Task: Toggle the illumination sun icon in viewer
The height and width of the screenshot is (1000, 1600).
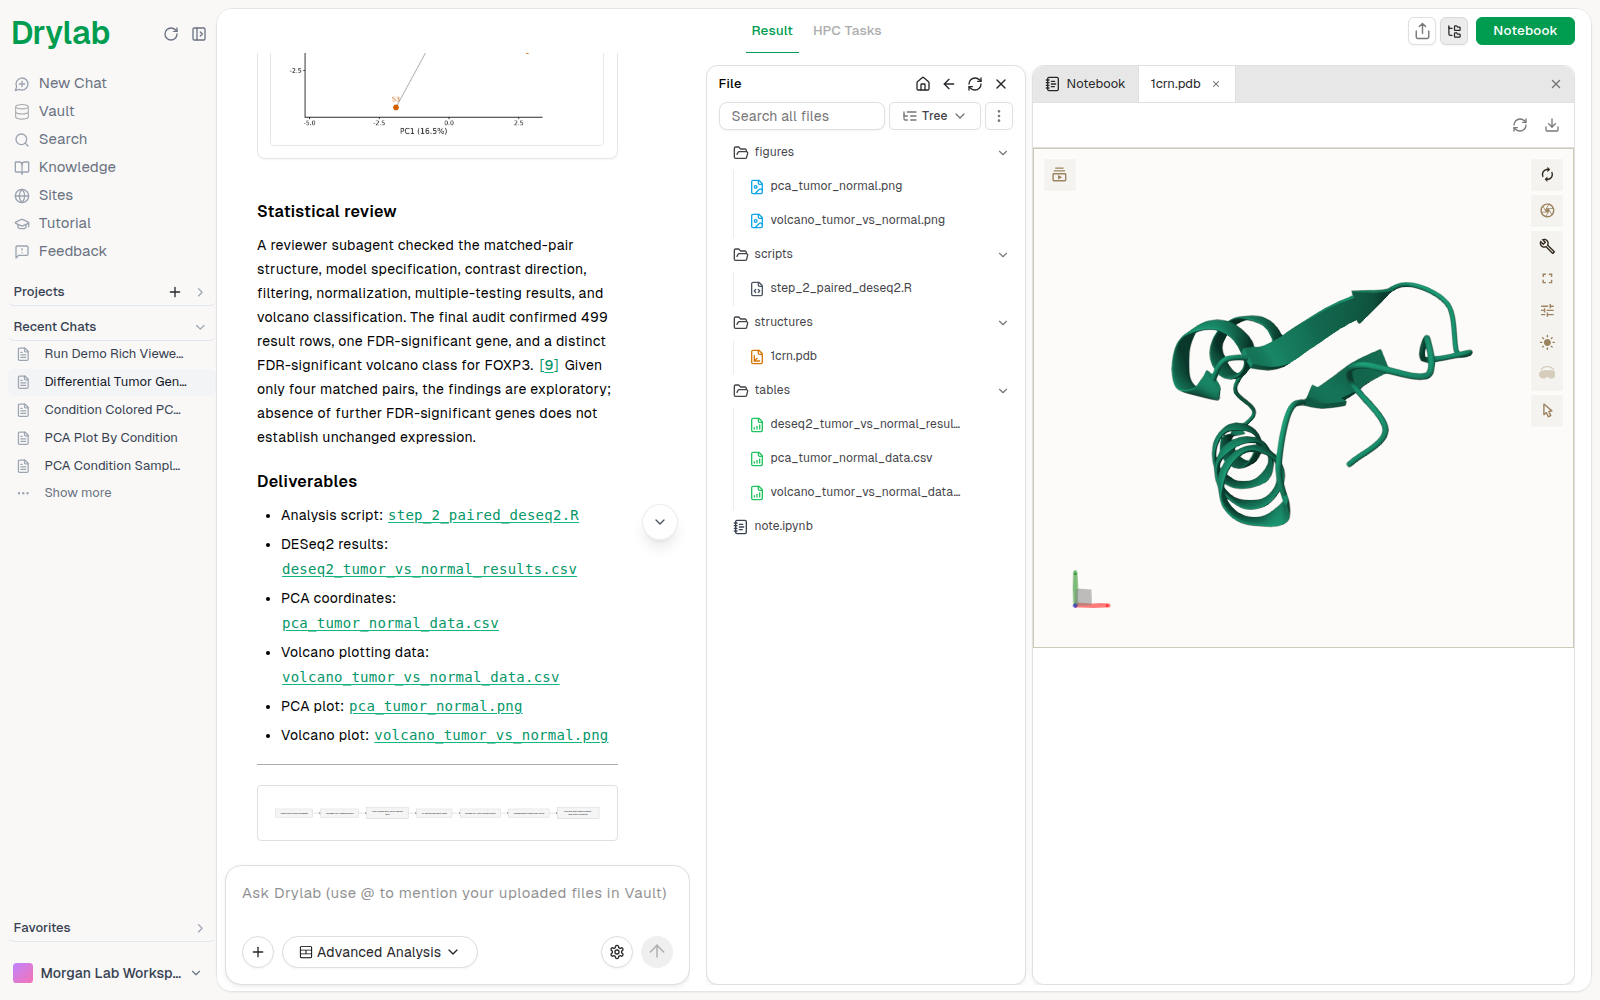Action: tap(1547, 343)
